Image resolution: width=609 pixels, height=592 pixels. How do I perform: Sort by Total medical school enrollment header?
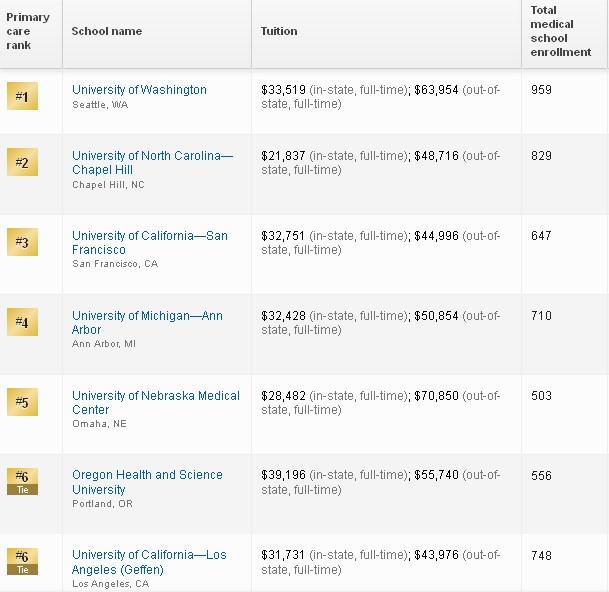pos(560,31)
